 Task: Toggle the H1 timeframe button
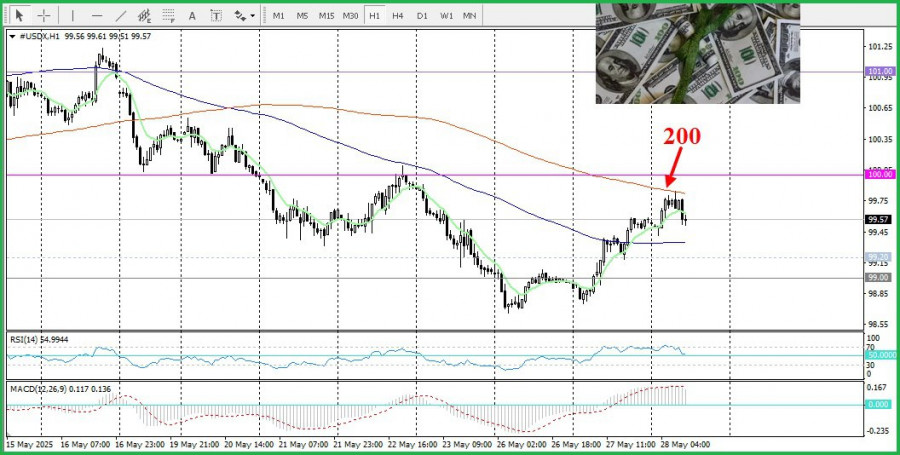point(375,16)
